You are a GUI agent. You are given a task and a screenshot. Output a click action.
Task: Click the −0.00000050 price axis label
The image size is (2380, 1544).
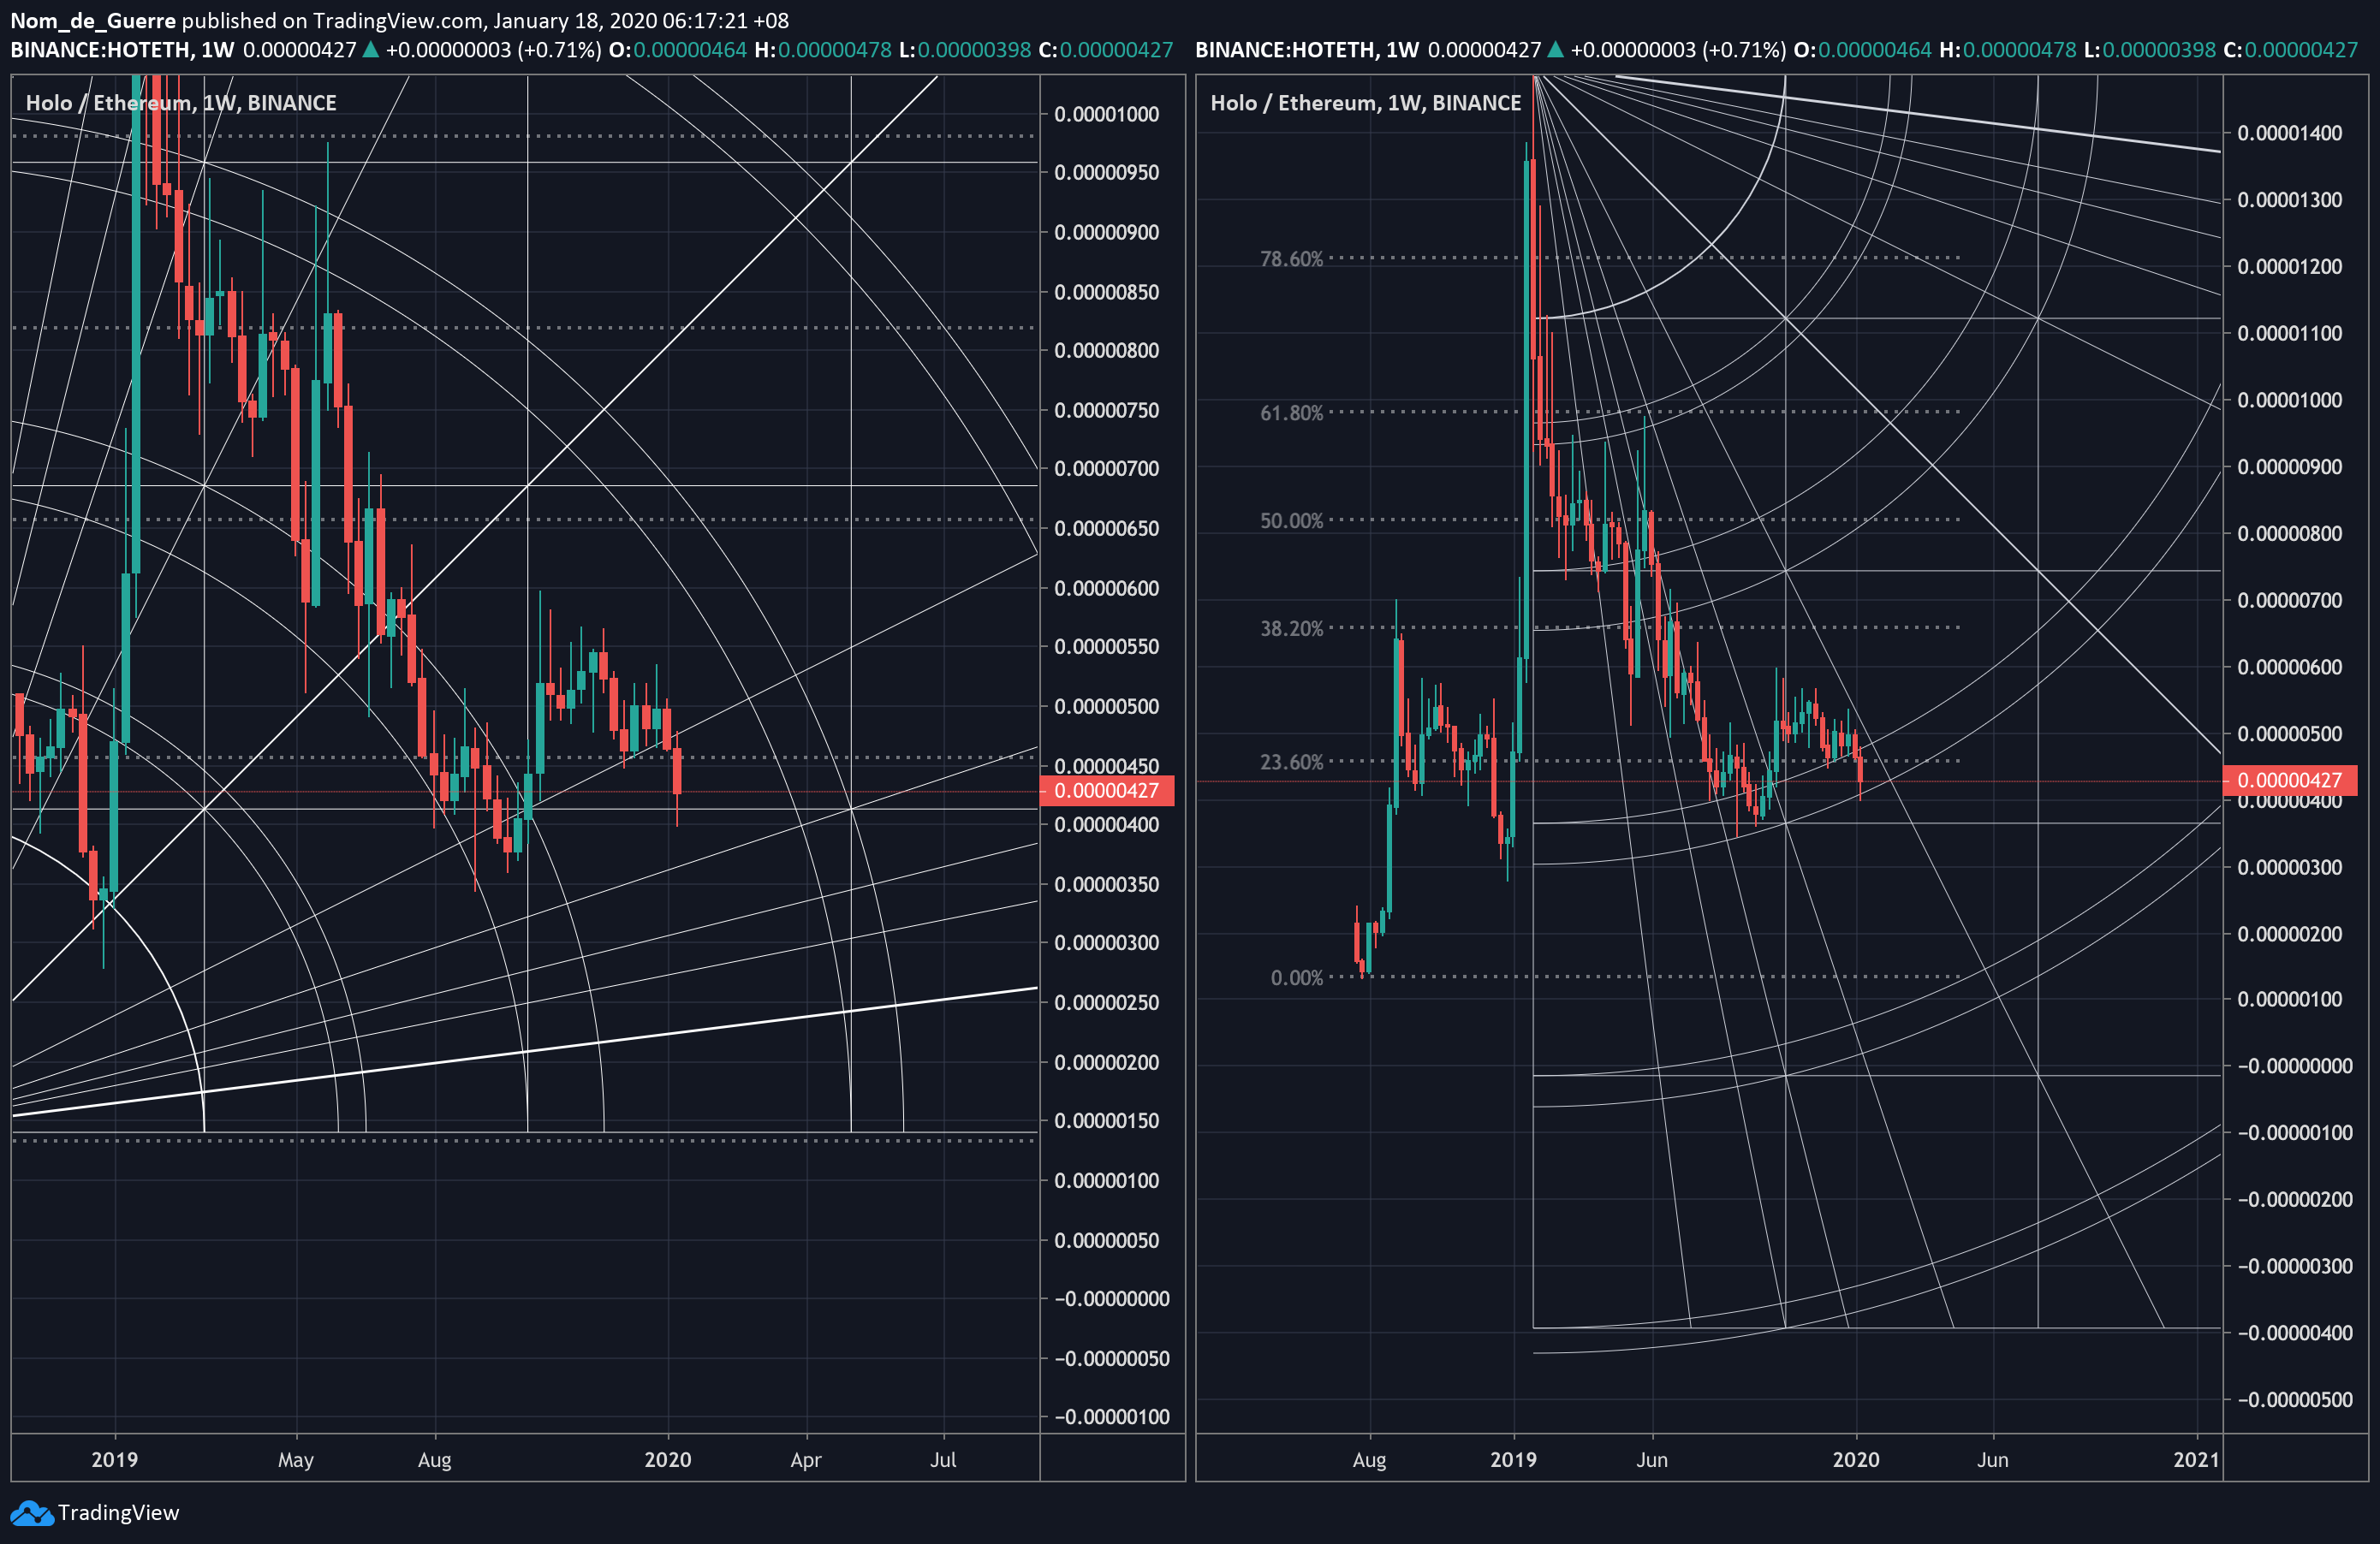1112,1359
